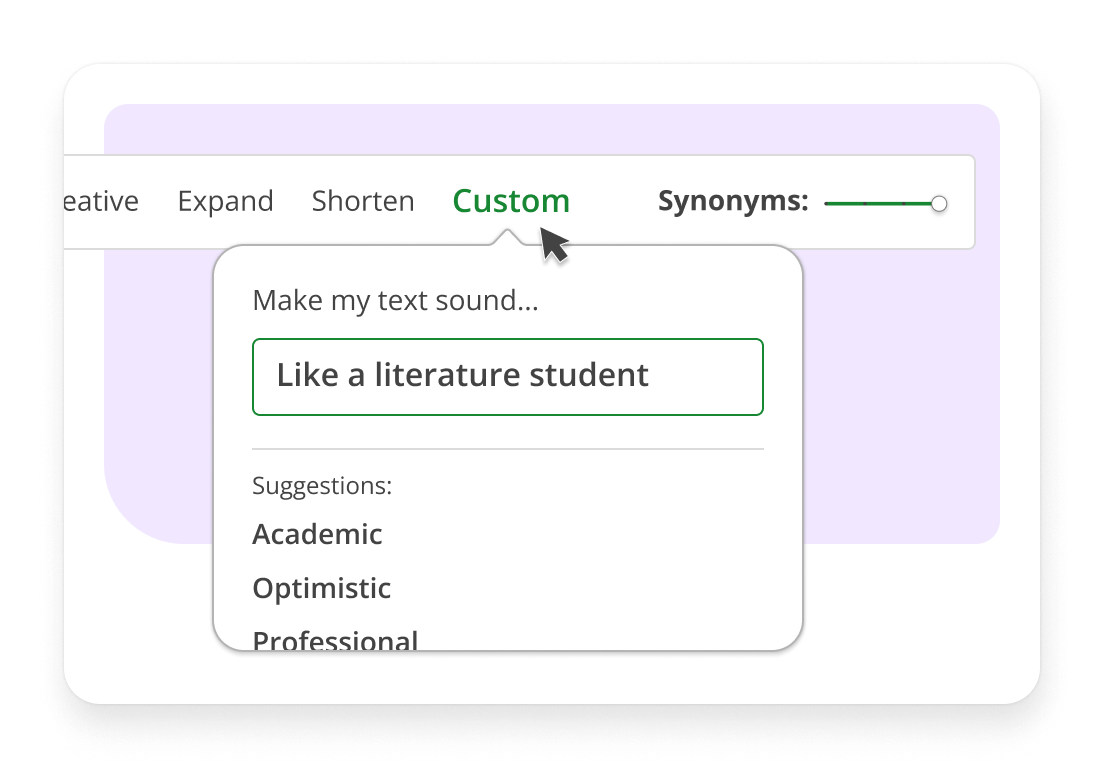
Task: Click the 'Suggestions:' label in the popup
Action: pyautogui.click(x=321, y=486)
